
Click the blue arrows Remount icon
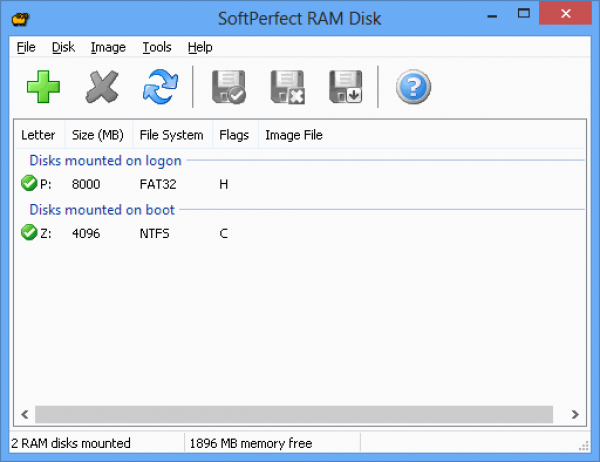click(158, 87)
